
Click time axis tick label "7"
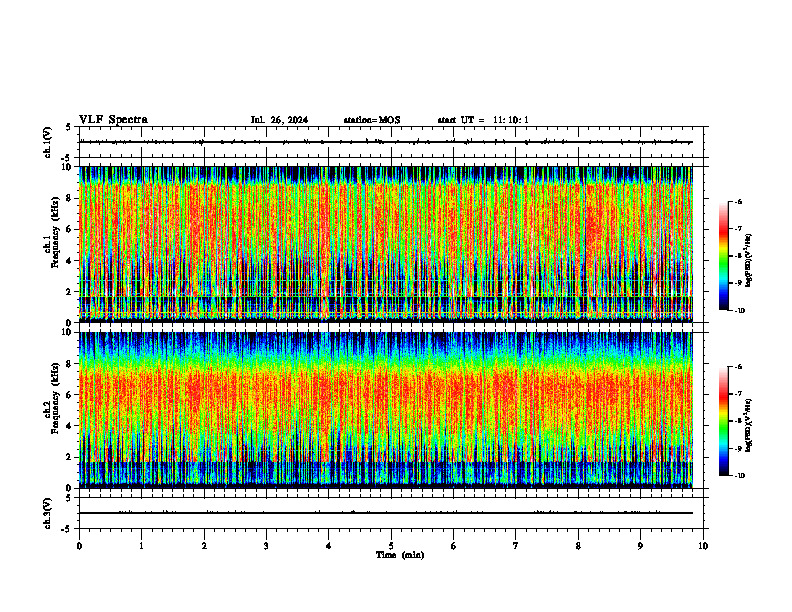click(516, 546)
